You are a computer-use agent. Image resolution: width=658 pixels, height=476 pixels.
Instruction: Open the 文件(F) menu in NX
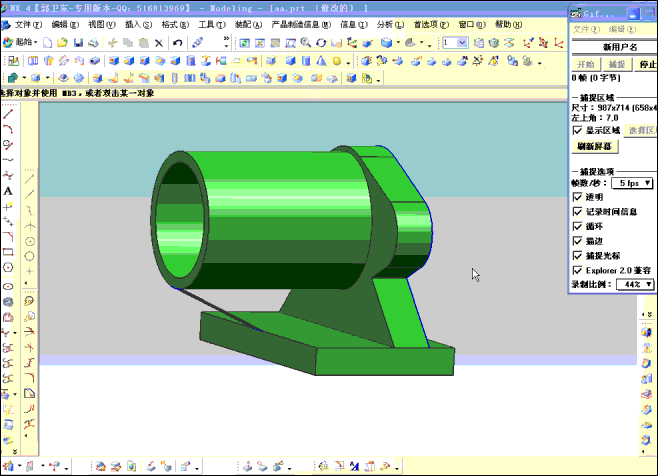tap(28, 25)
